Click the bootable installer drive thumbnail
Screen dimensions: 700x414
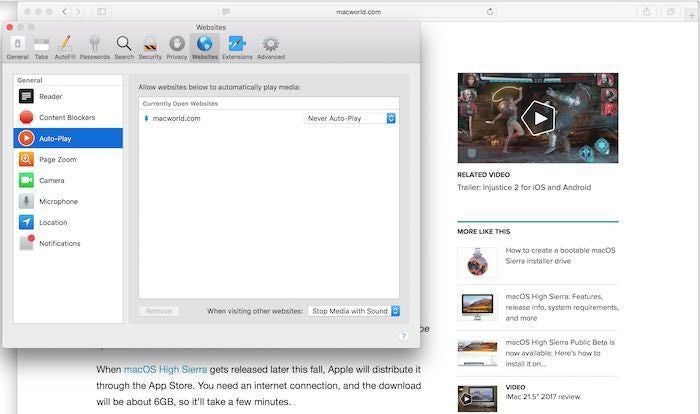477,263
